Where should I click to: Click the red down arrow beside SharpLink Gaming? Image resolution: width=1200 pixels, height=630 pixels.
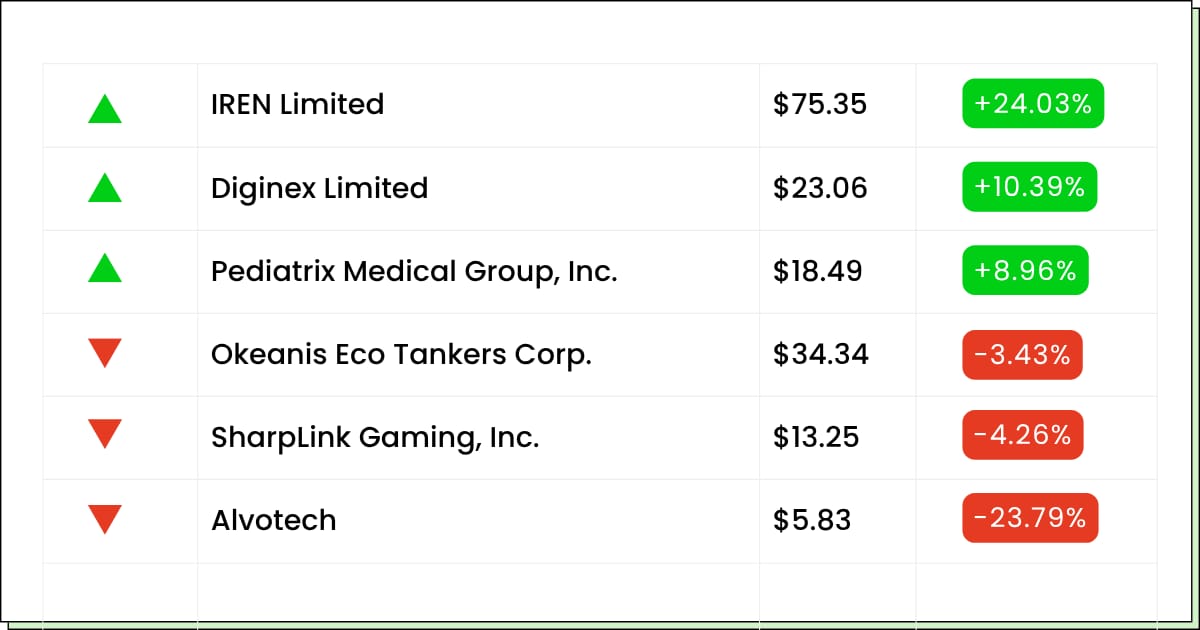tap(105, 433)
